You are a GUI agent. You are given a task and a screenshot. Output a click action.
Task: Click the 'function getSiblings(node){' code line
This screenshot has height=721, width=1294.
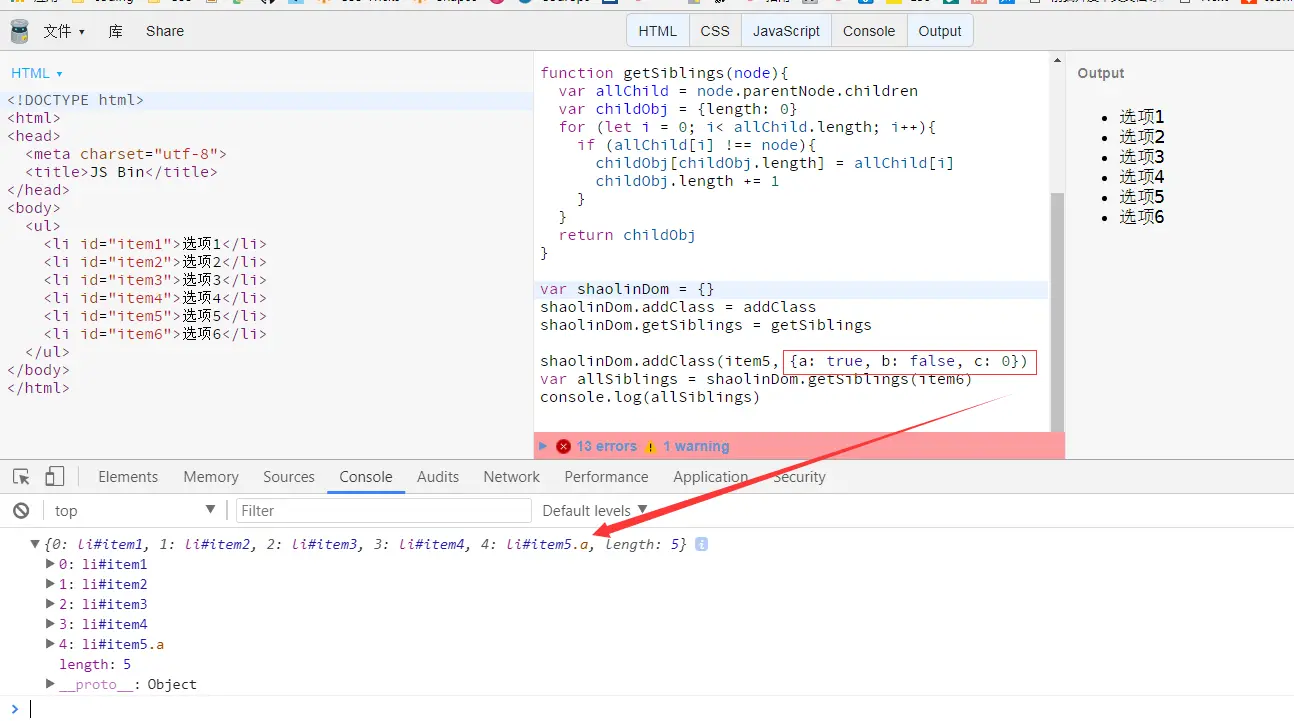[665, 73]
